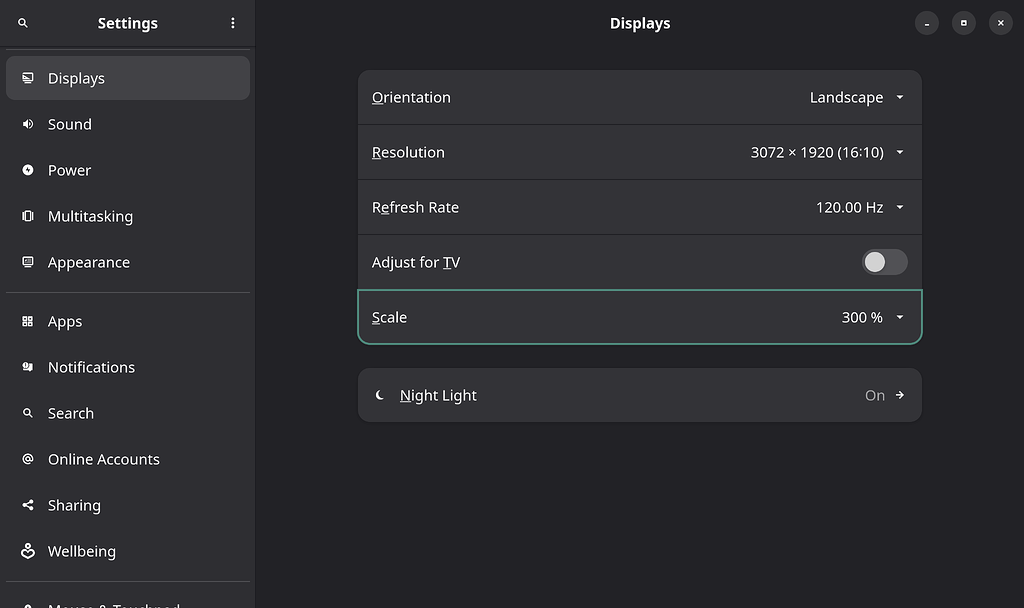This screenshot has width=1024, height=608.
Task: Open Search settings in the sidebar
Action: tap(71, 413)
